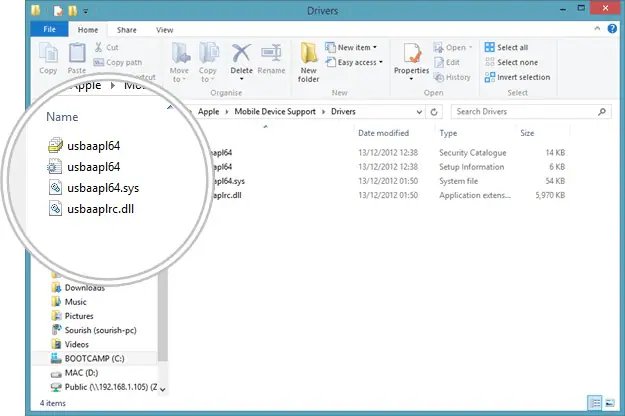Open the Share ribbon tab

pyautogui.click(x=126, y=30)
